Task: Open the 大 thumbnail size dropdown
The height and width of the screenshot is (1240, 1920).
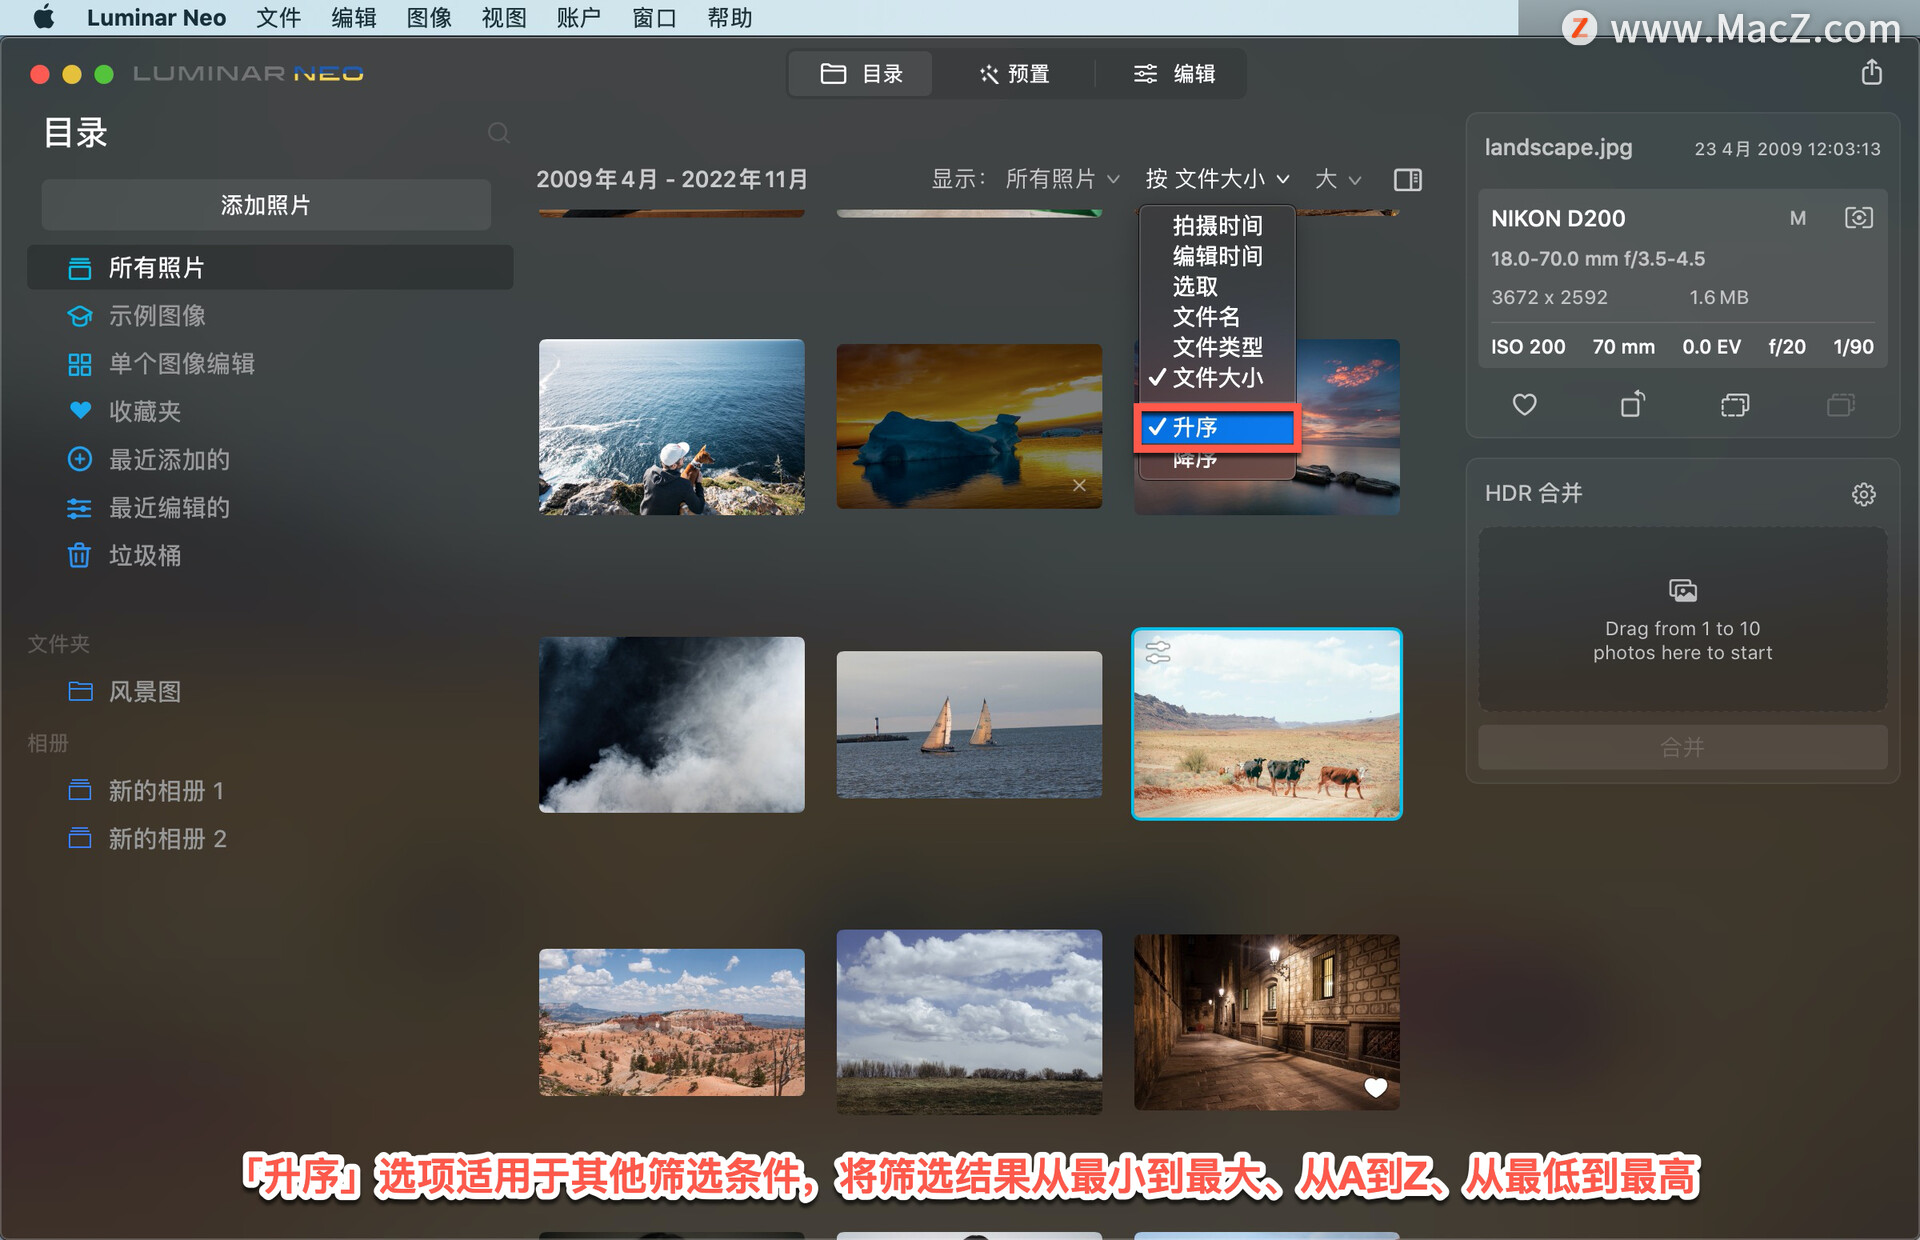Action: [1338, 179]
